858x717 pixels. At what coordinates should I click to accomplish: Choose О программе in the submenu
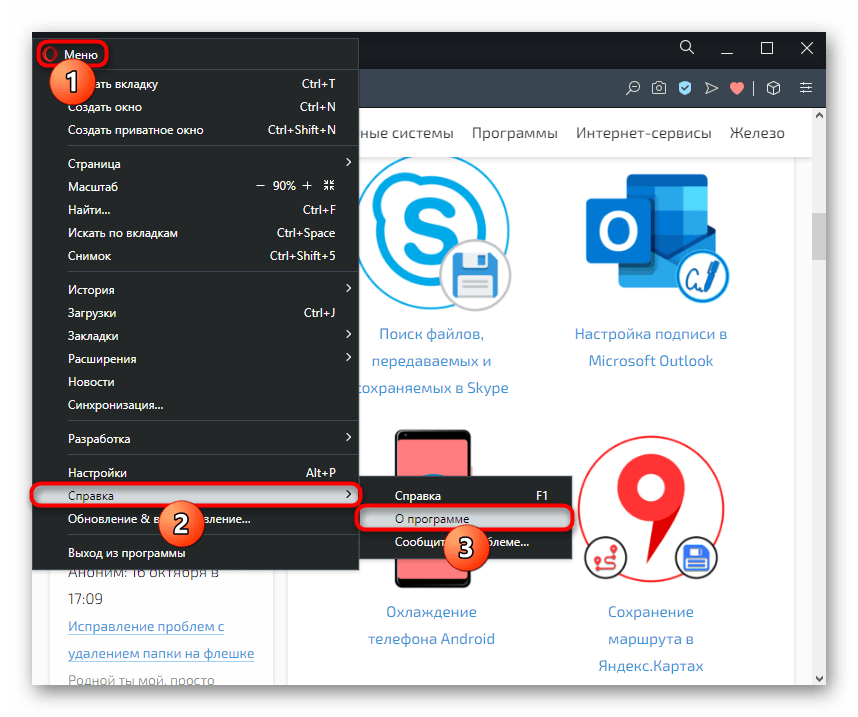tap(465, 518)
